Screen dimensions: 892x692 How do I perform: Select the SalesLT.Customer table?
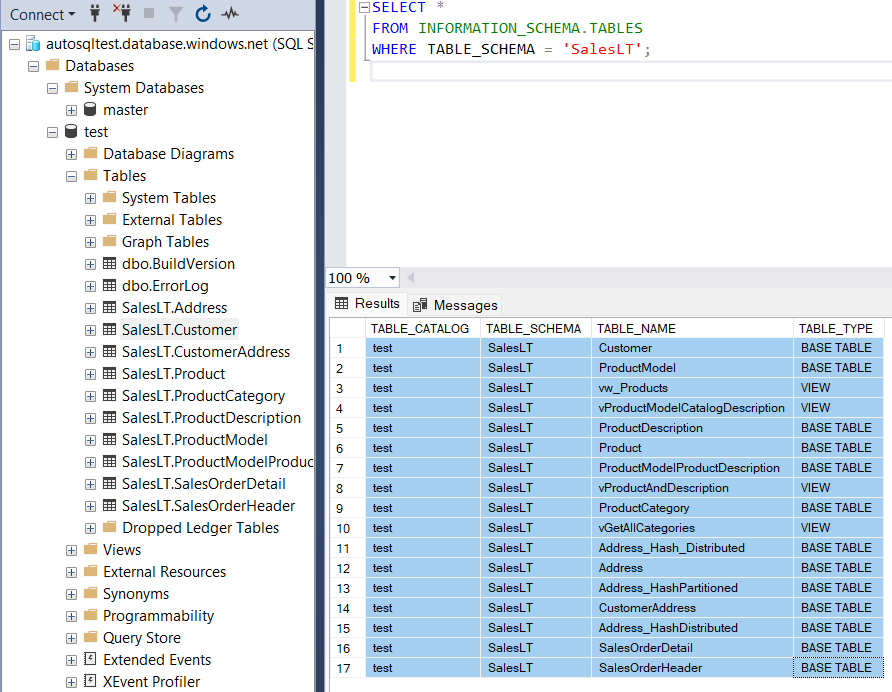(x=179, y=329)
